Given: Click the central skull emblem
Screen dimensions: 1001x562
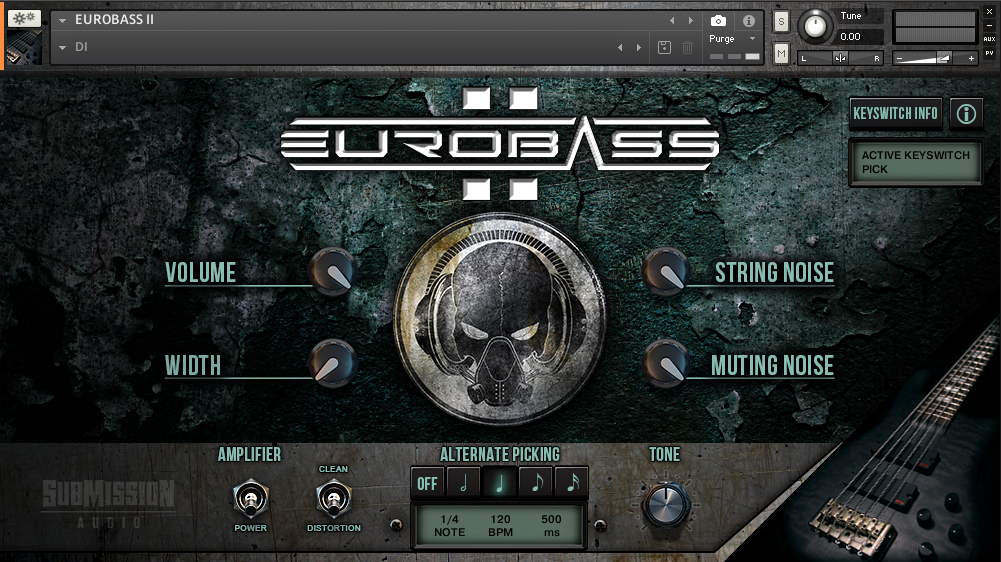Looking at the screenshot, I should (x=500, y=319).
